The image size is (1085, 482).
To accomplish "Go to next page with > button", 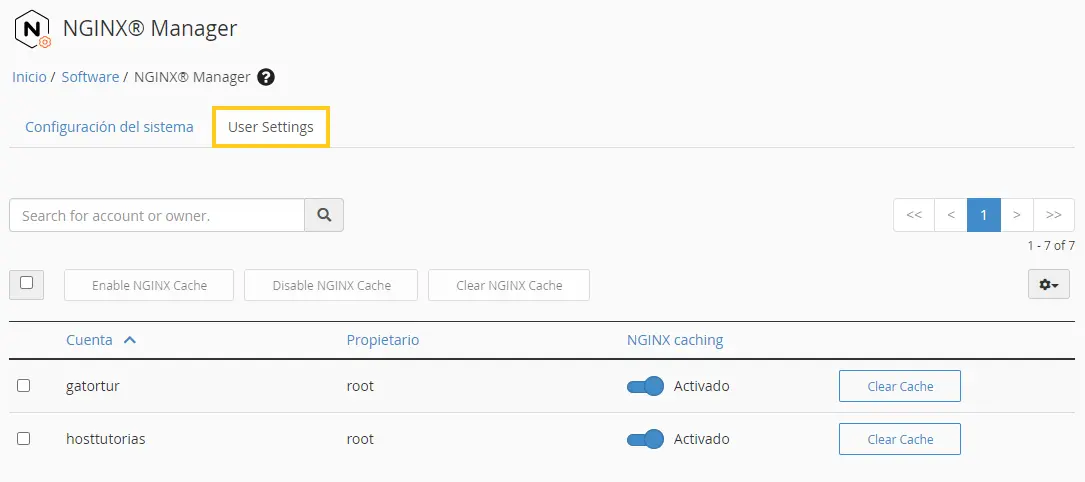I will point(1016,215).
